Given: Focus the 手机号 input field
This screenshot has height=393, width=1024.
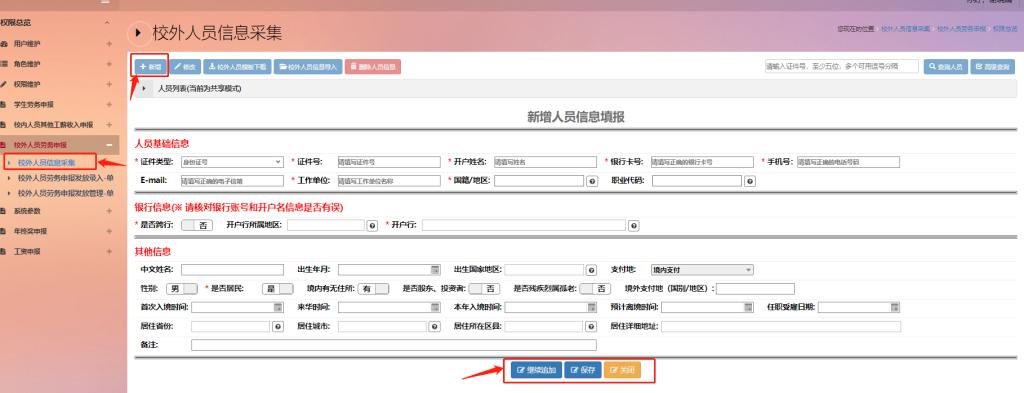Looking at the screenshot, I should (x=848, y=162).
